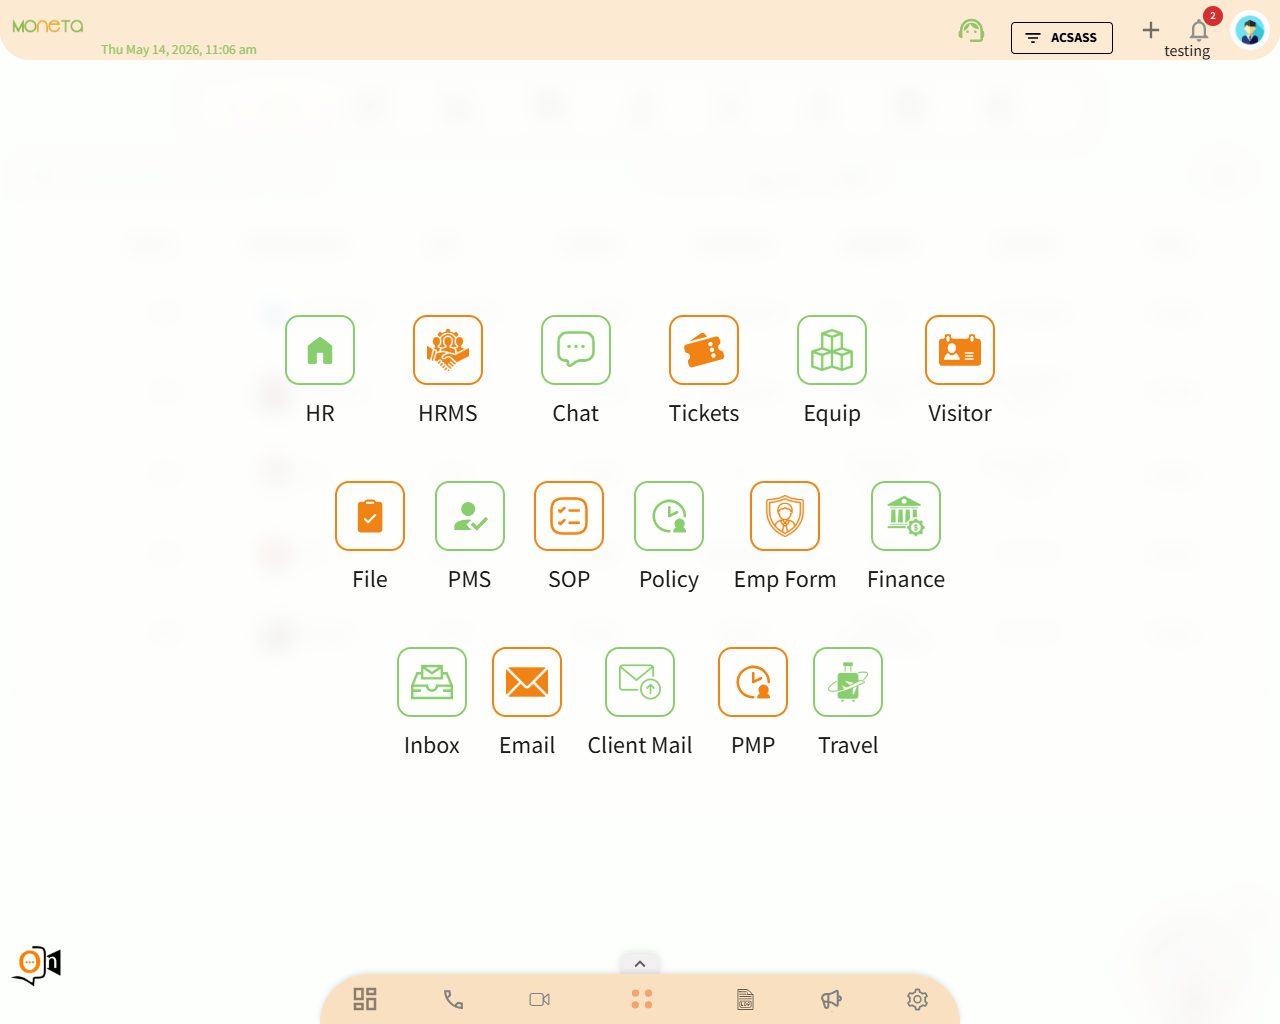Click the Moneta logo
Viewport: 1280px width, 1024px height.
48,26
